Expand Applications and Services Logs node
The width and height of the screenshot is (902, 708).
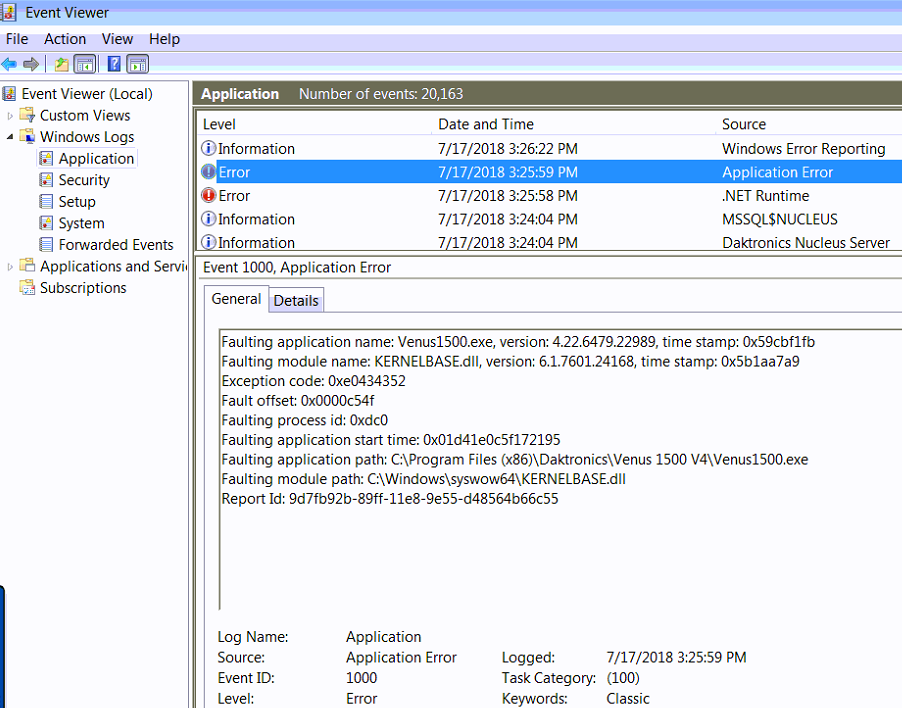tap(11, 267)
